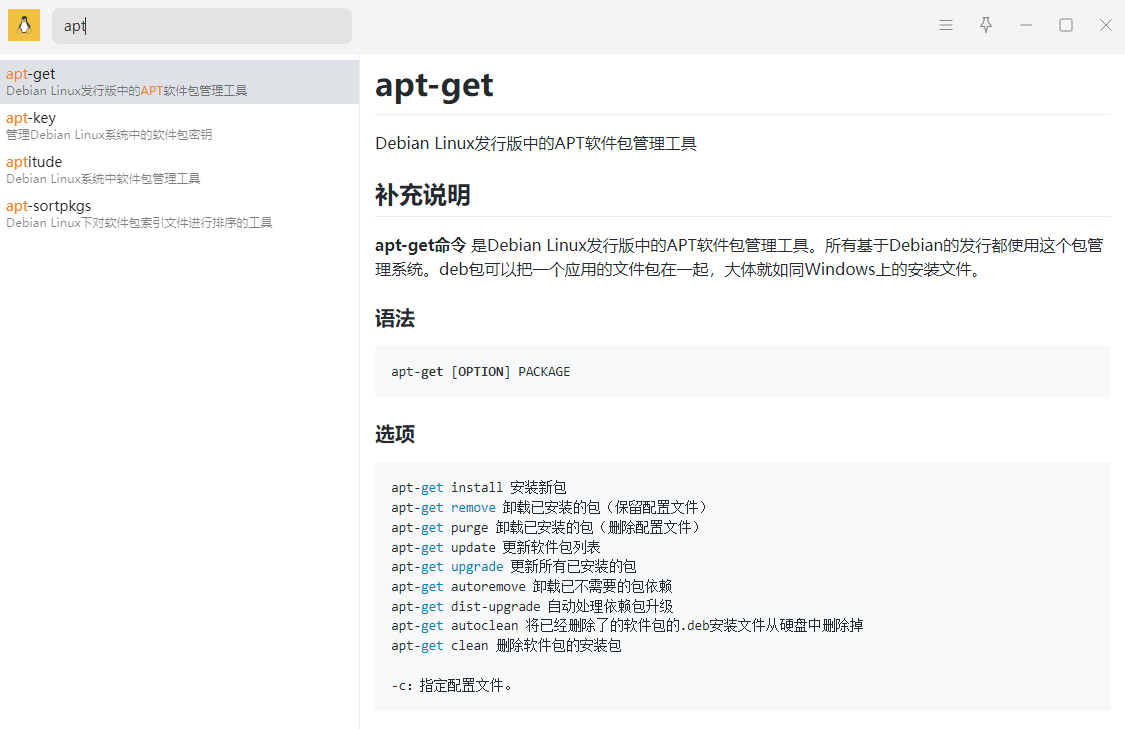Open the hamburger menu icon

pyautogui.click(x=946, y=25)
